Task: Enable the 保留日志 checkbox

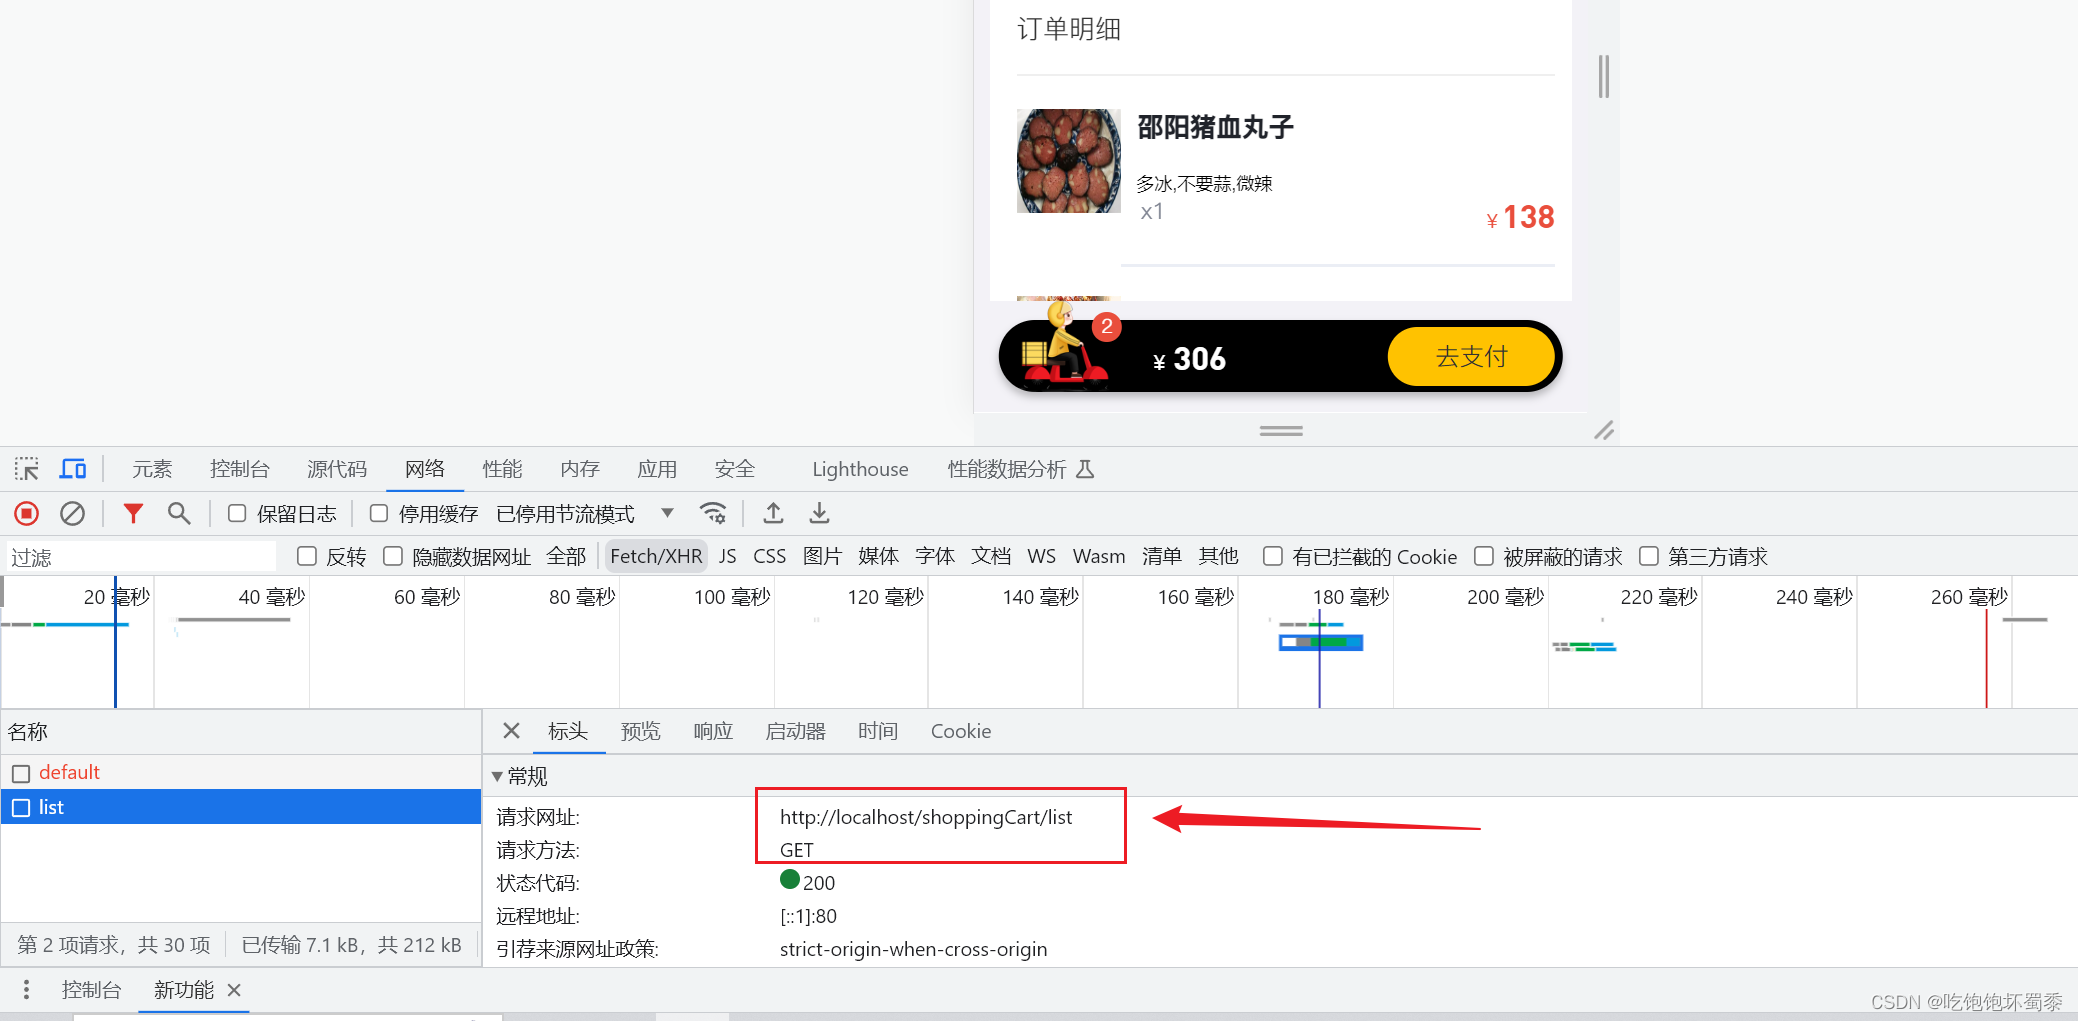Action: (236, 513)
